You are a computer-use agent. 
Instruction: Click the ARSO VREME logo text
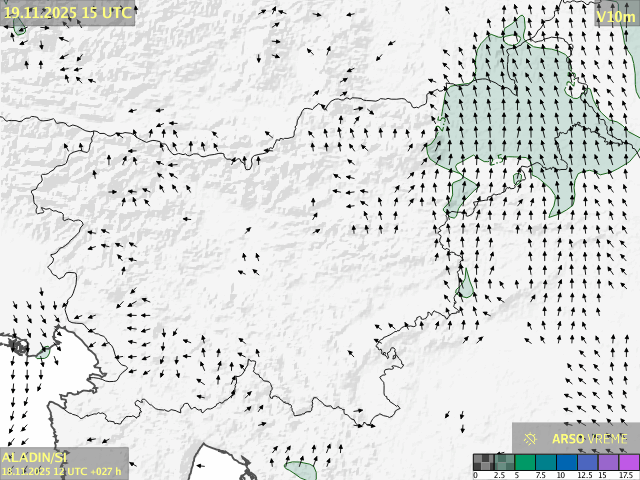point(589,438)
